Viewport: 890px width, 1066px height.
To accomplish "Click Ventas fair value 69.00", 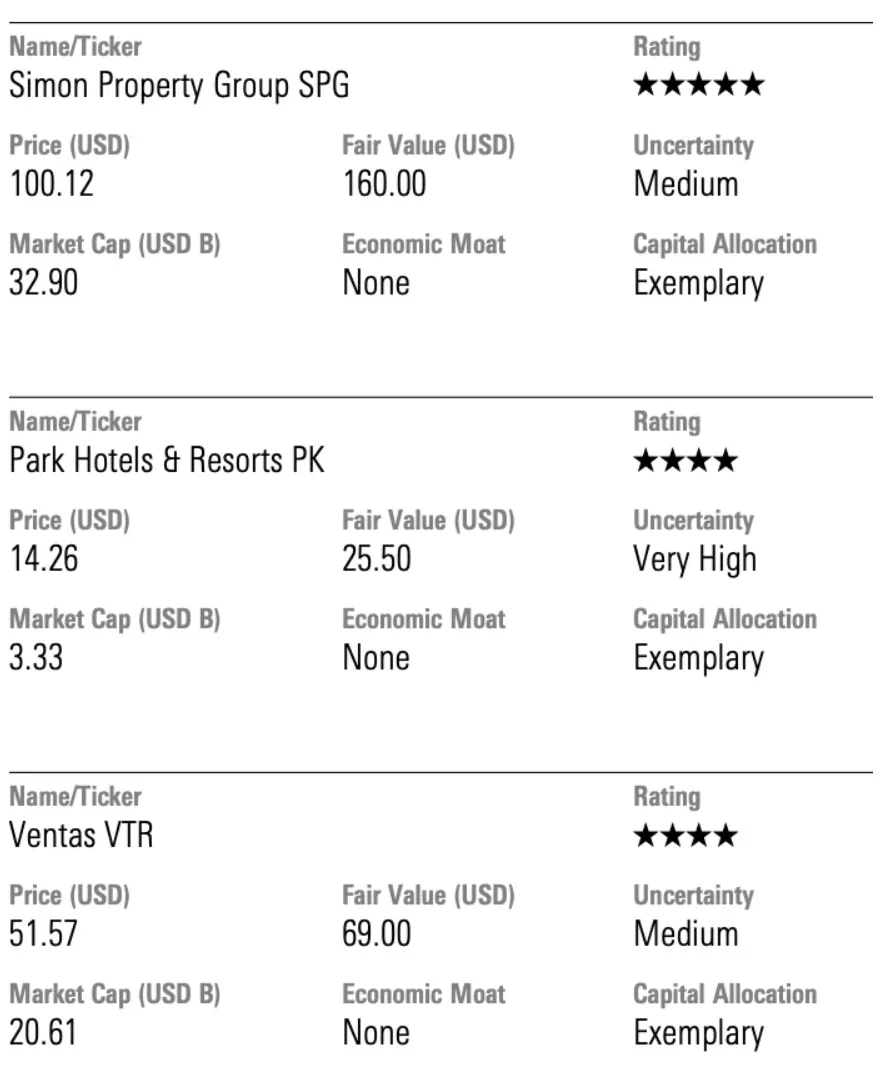I will coord(377,934).
